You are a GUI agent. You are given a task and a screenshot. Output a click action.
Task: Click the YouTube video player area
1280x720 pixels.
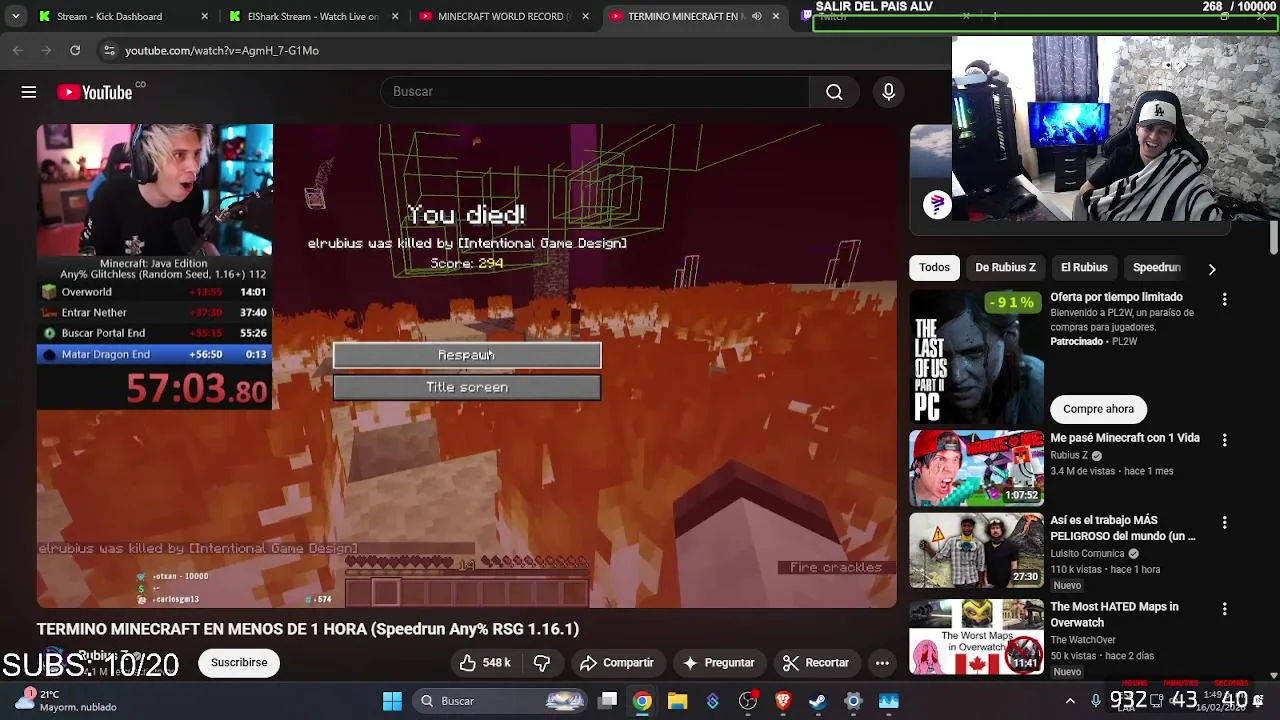tap(467, 366)
